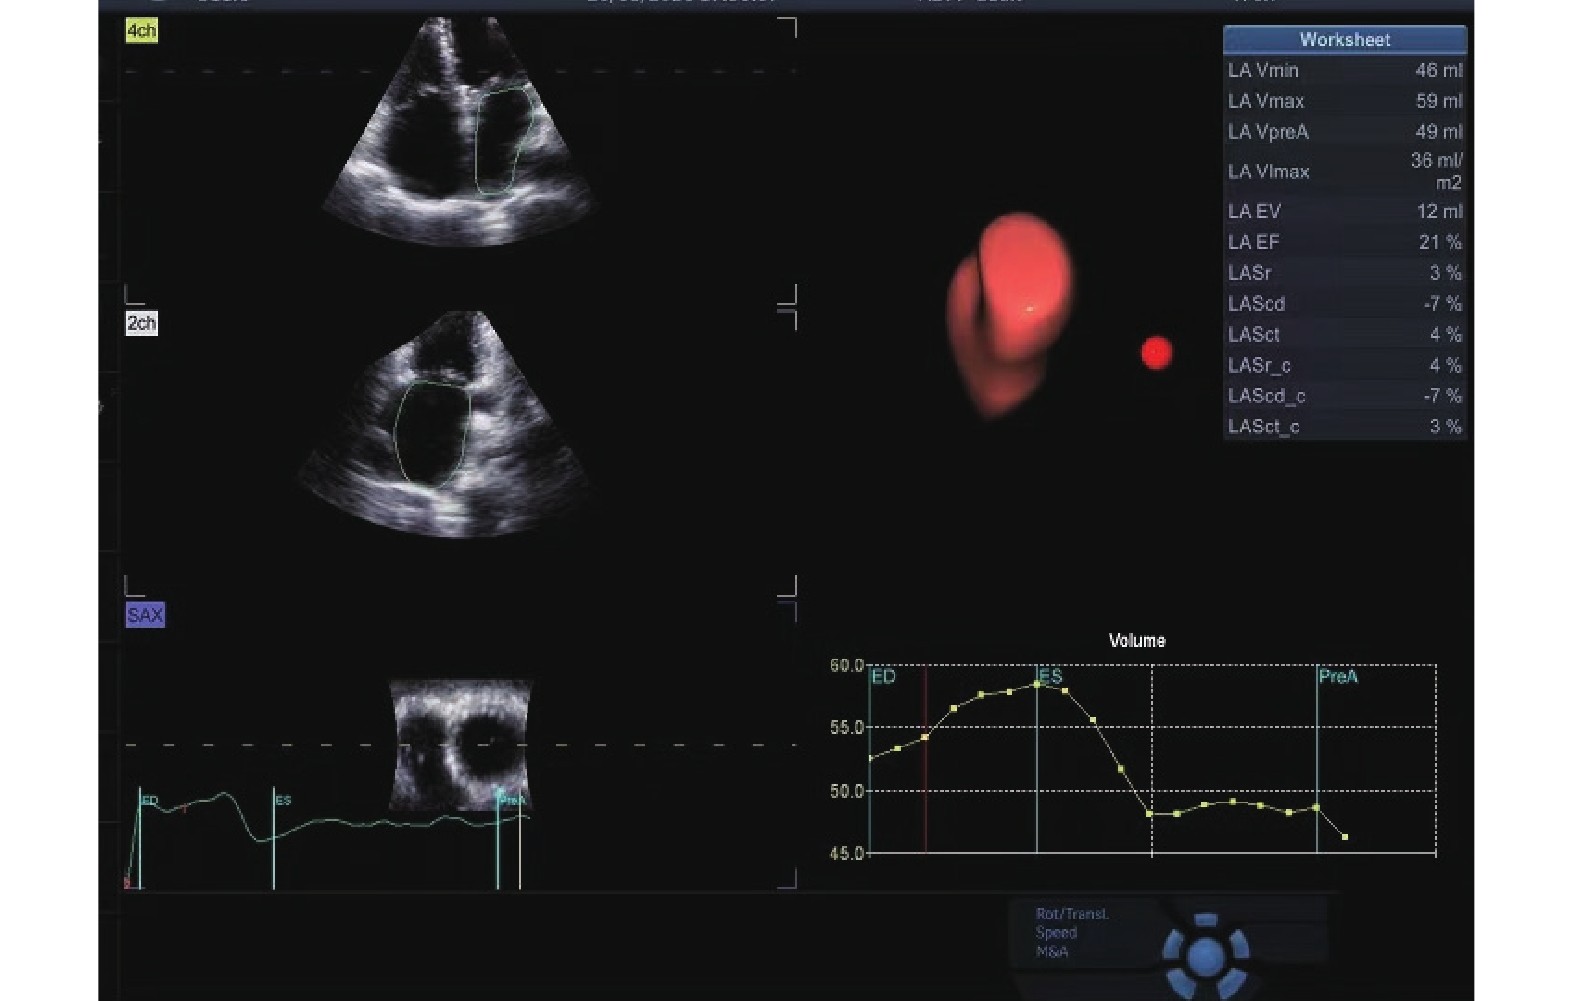Viewport: 1575px width, 1001px height.
Task: Click the red dot beside the 3D model
Action: 1156,352
